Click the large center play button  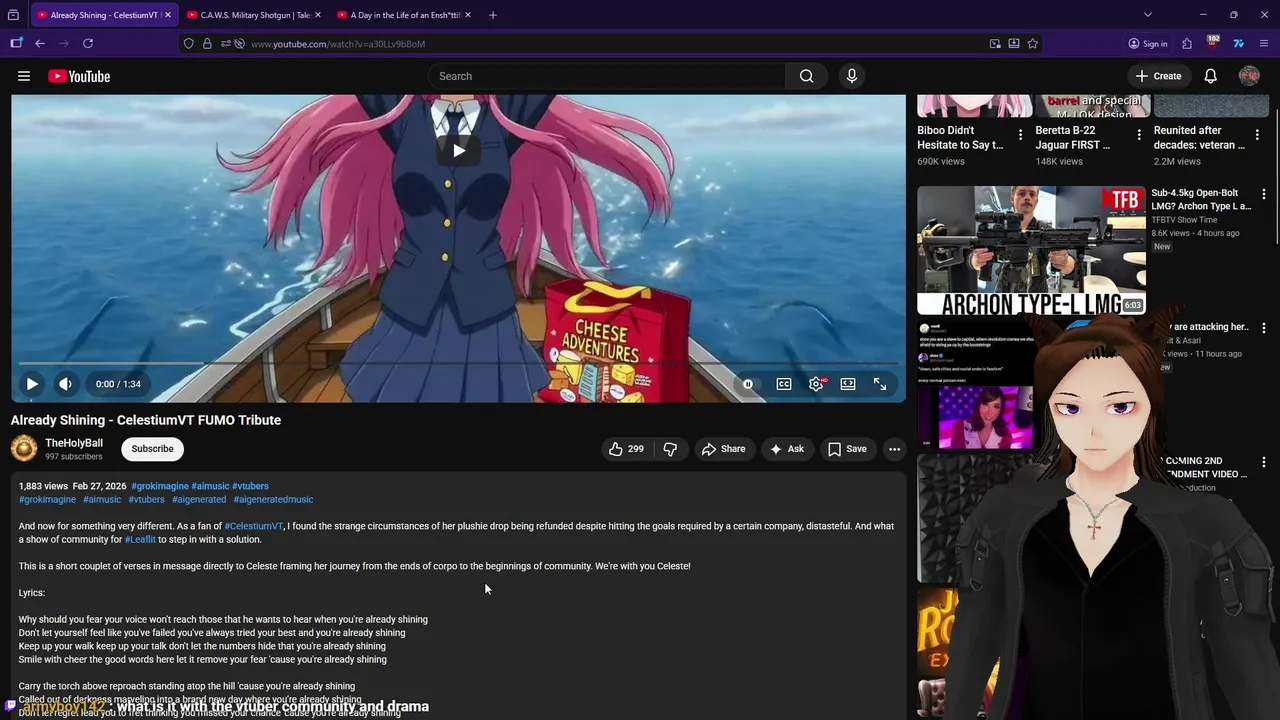(458, 151)
